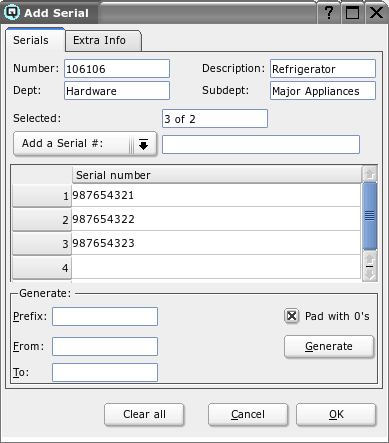The height and width of the screenshot is (443, 389).
Task: Toggle the Pad with 0's checkbox
Action: click(x=292, y=316)
